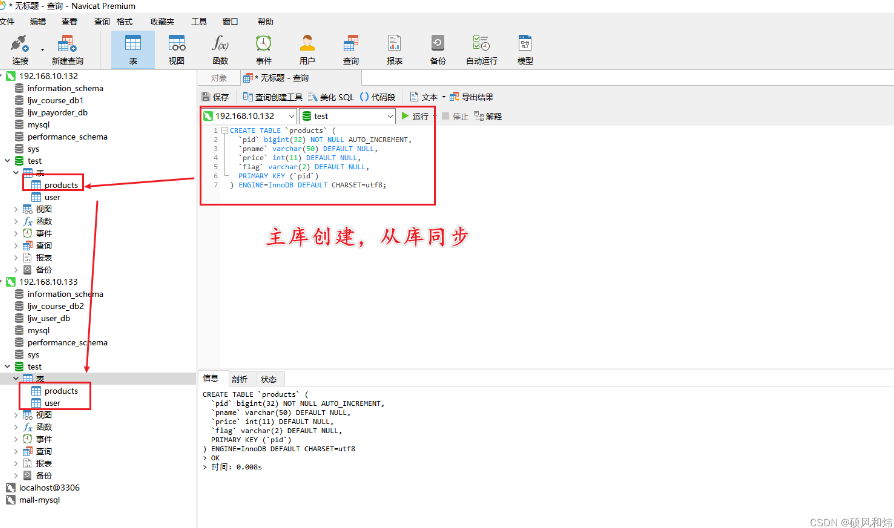This screenshot has height=528, width=894.
Task: Open the Query (查询) toolbar icon
Action: pyautogui.click(x=351, y=50)
